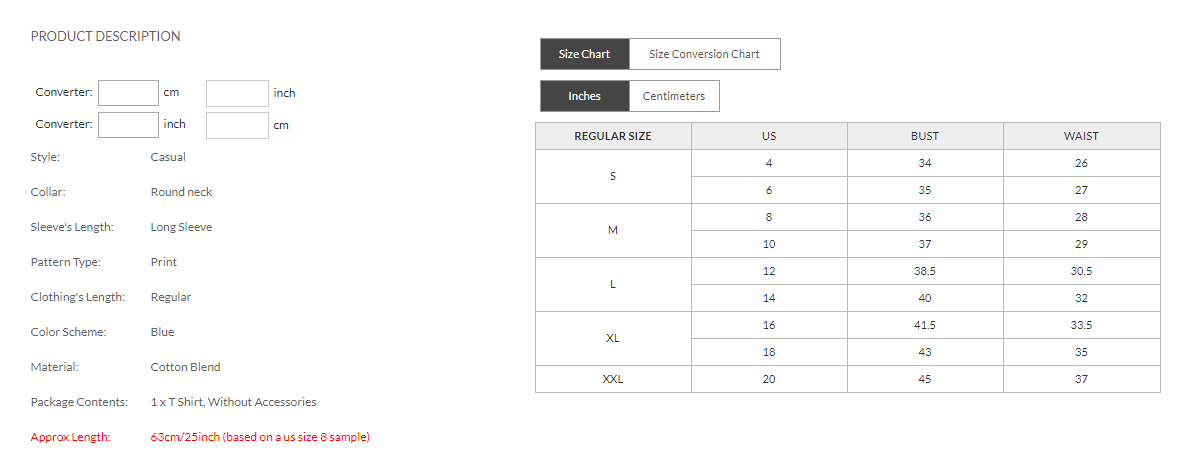This screenshot has height=458, width=1187.
Task: Click the PRODUCT DESCRIPTION heading
Action: 105,36
